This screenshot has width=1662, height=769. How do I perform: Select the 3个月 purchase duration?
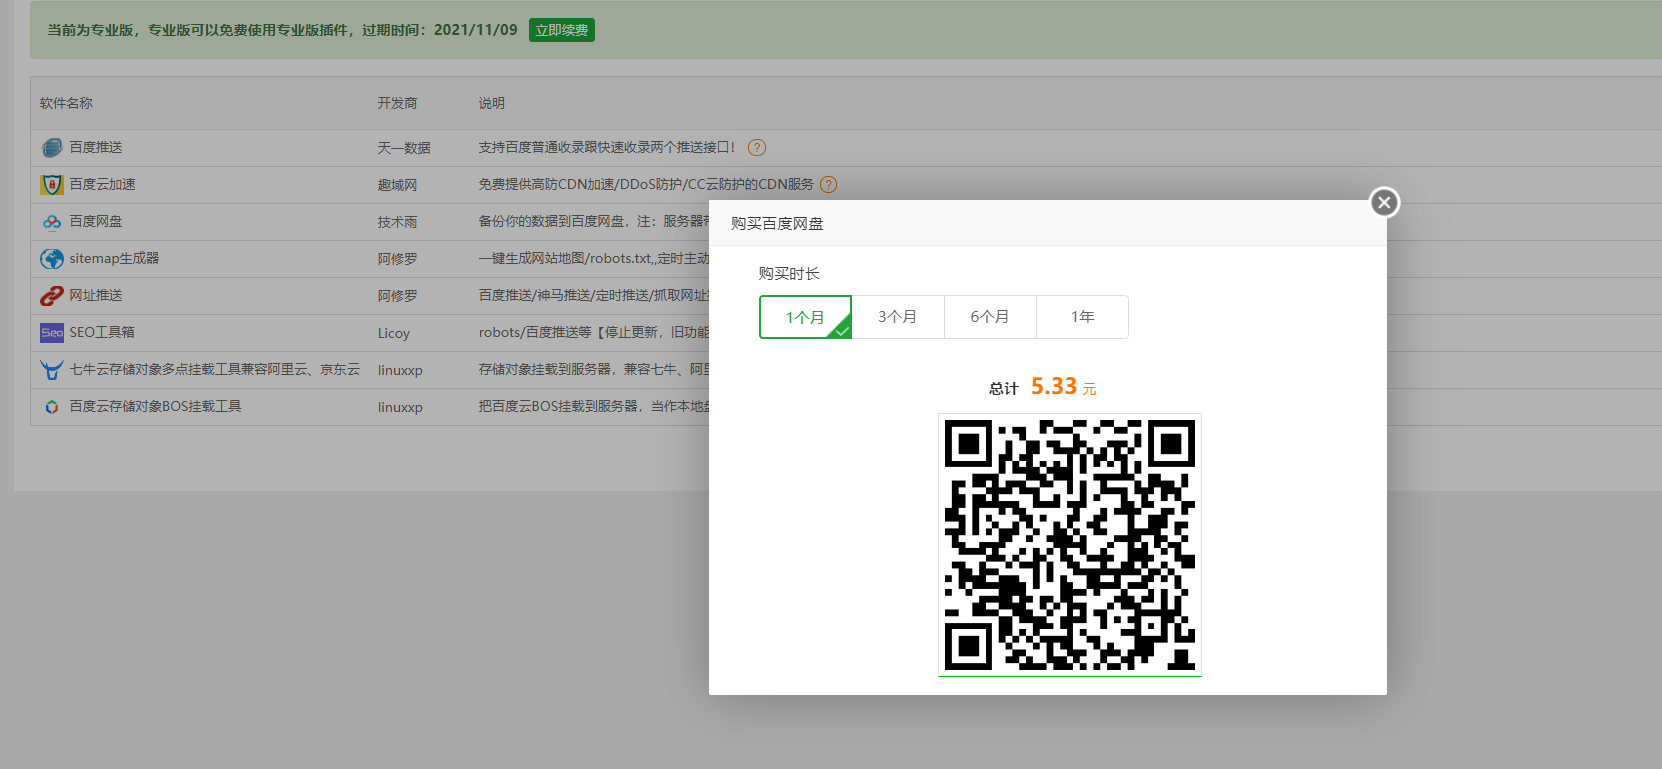tap(898, 317)
